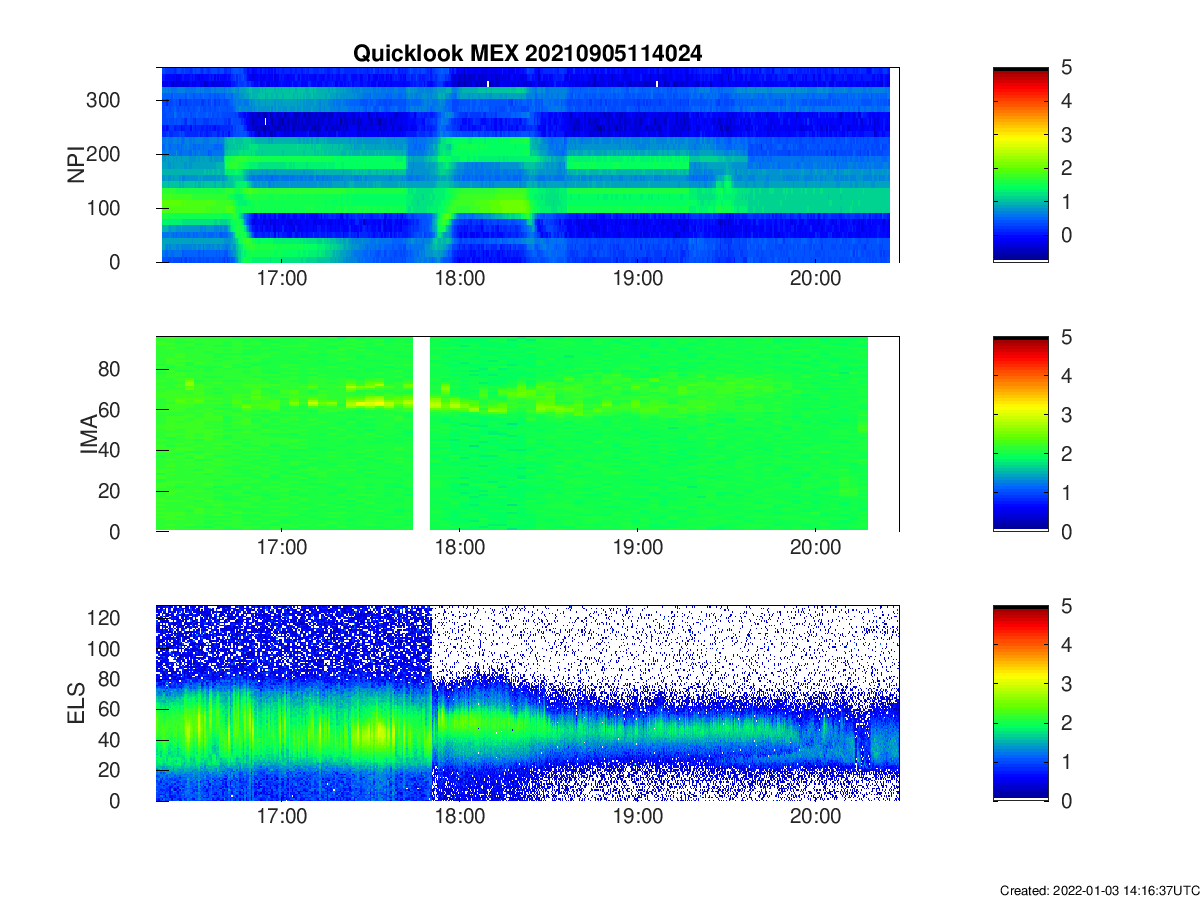Screen dimensions: 1200x900
Task: Click the 20:00 label under NPI panel
Action: point(815,278)
